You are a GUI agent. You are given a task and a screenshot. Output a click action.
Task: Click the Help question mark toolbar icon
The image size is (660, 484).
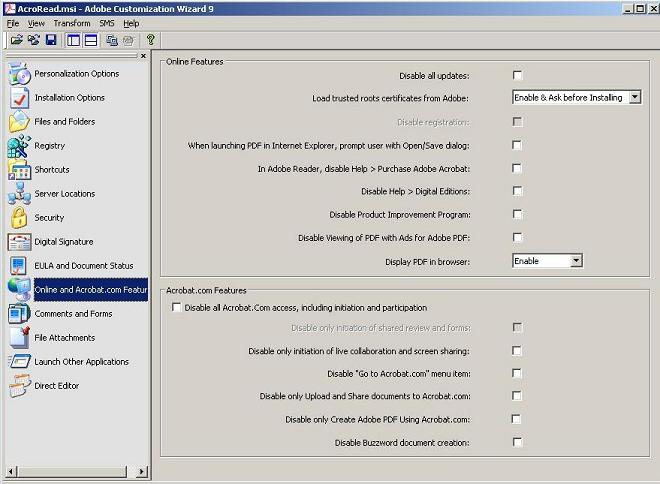pyautogui.click(x=151, y=40)
